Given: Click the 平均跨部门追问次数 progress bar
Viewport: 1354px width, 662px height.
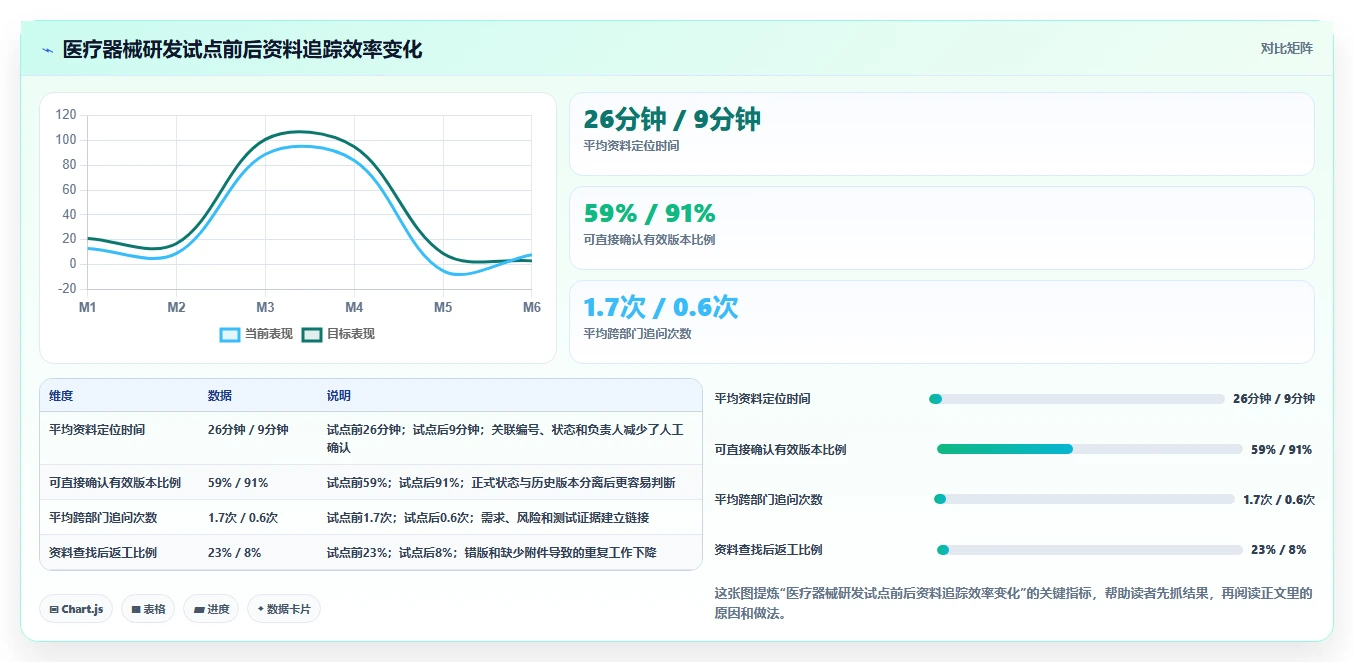Looking at the screenshot, I should pos(1084,499).
